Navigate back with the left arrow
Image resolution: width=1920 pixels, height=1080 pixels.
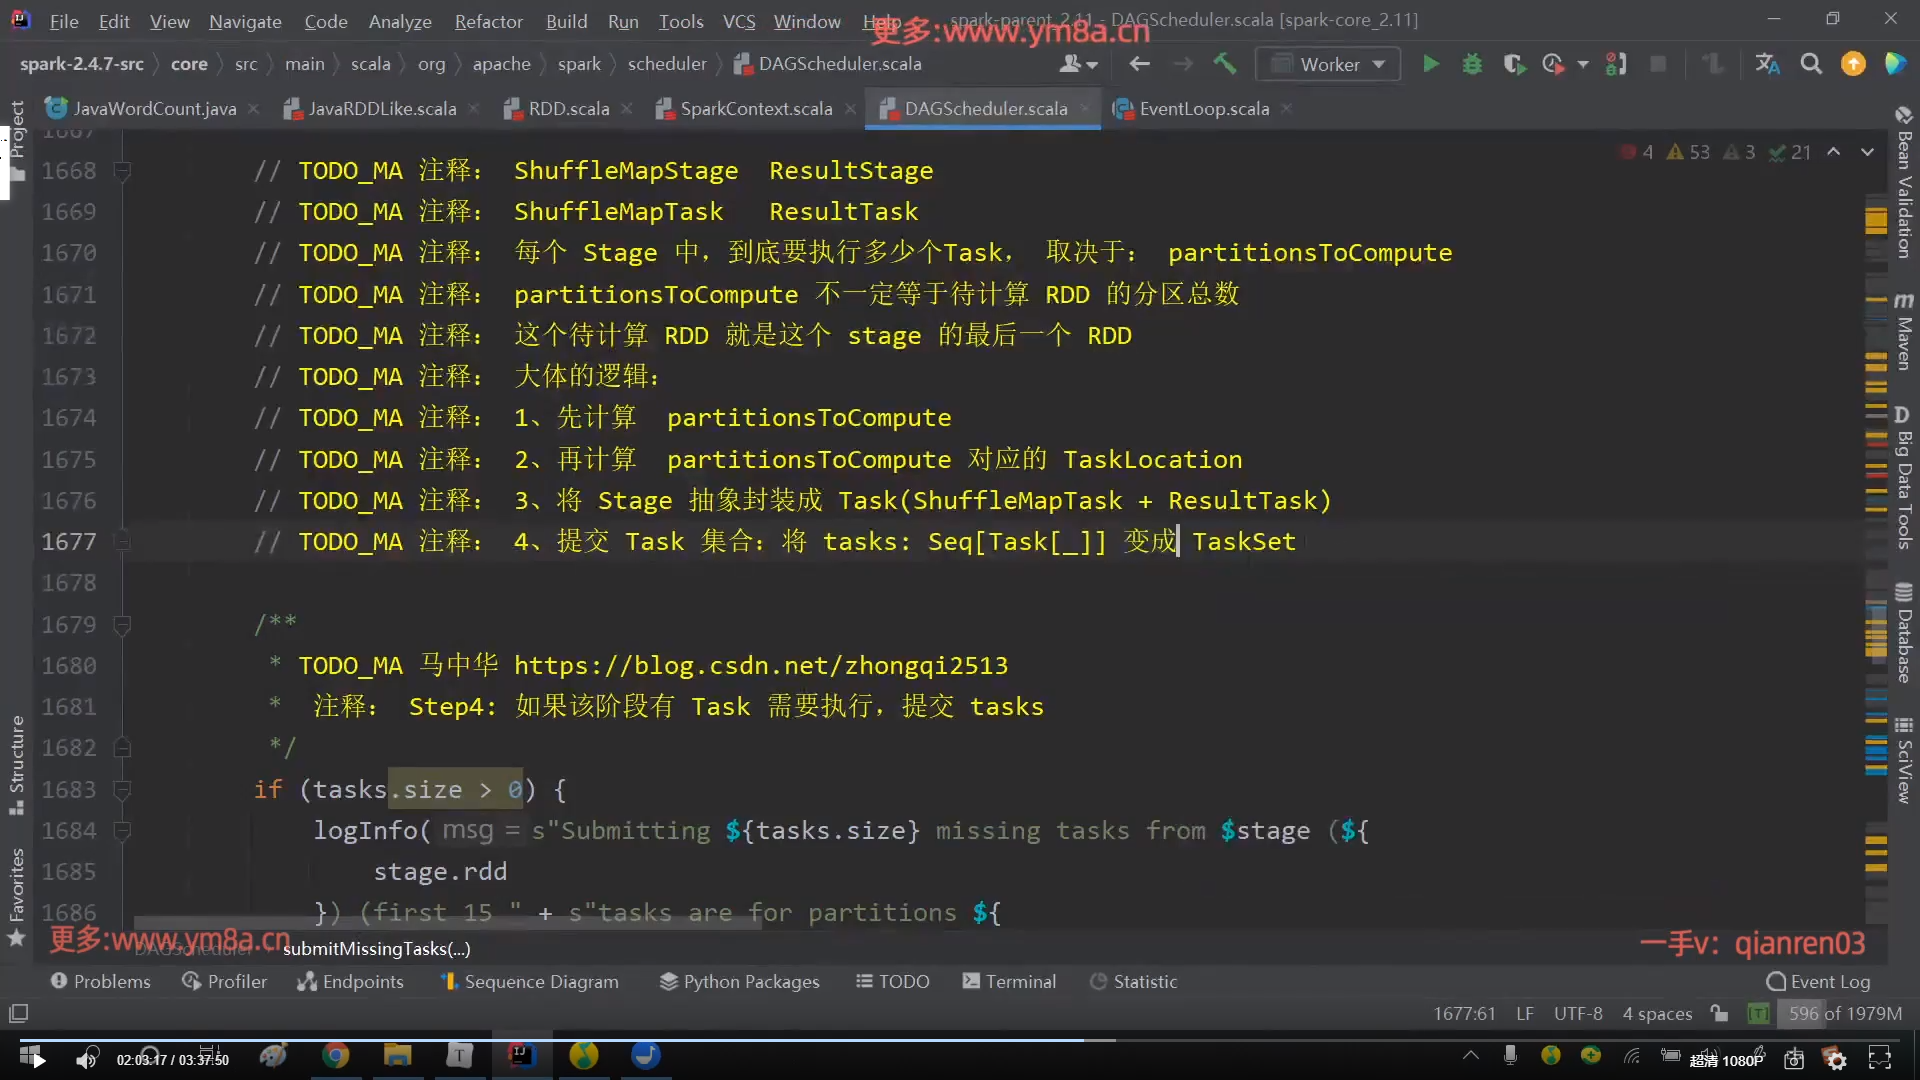coord(1139,64)
